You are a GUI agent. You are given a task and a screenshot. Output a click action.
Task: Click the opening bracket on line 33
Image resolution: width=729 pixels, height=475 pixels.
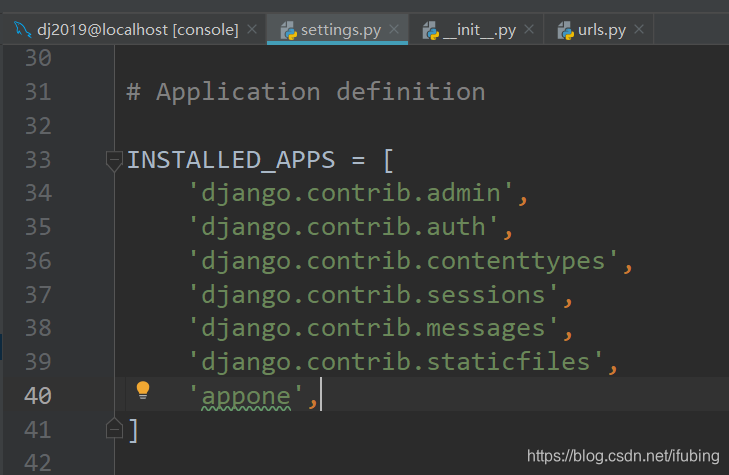click(388, 161)
